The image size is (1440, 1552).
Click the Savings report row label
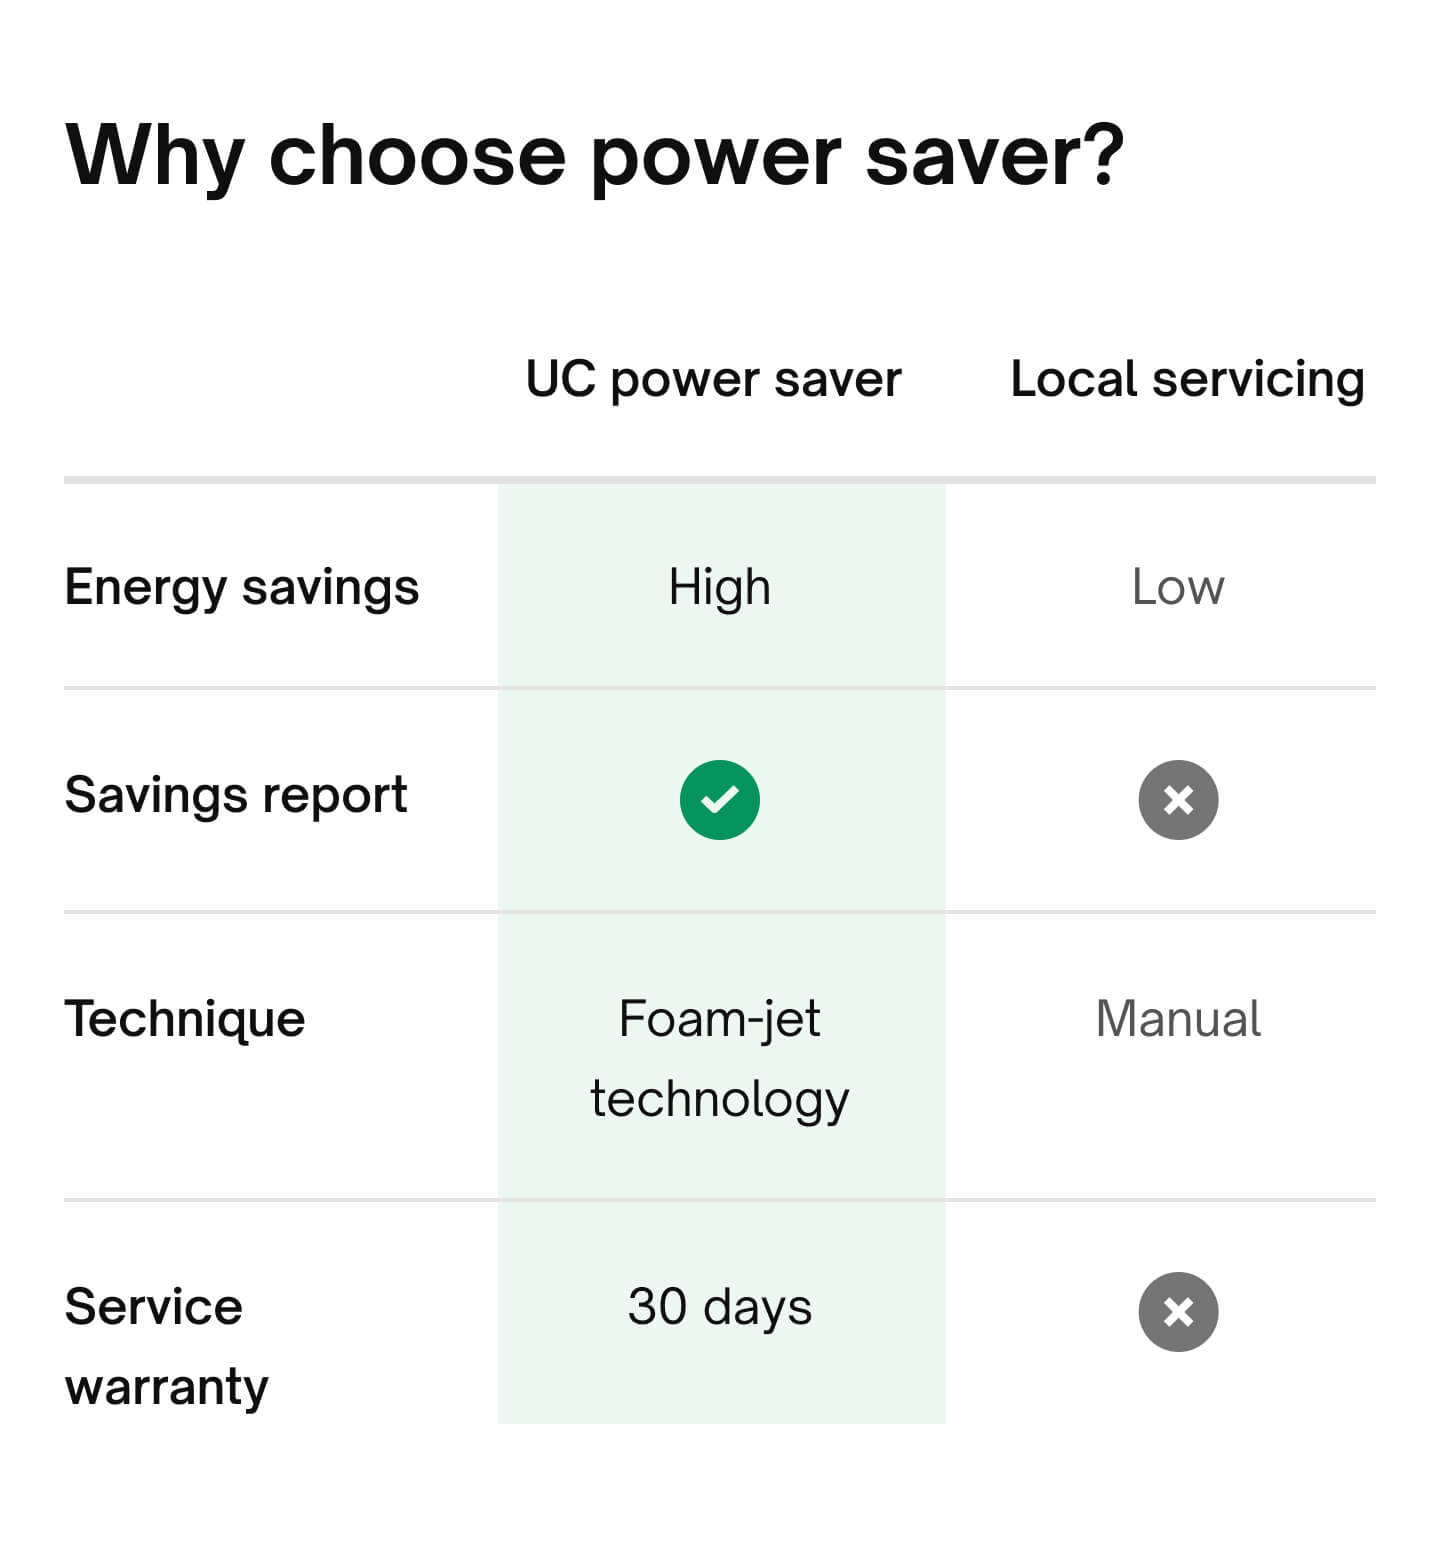236,796
